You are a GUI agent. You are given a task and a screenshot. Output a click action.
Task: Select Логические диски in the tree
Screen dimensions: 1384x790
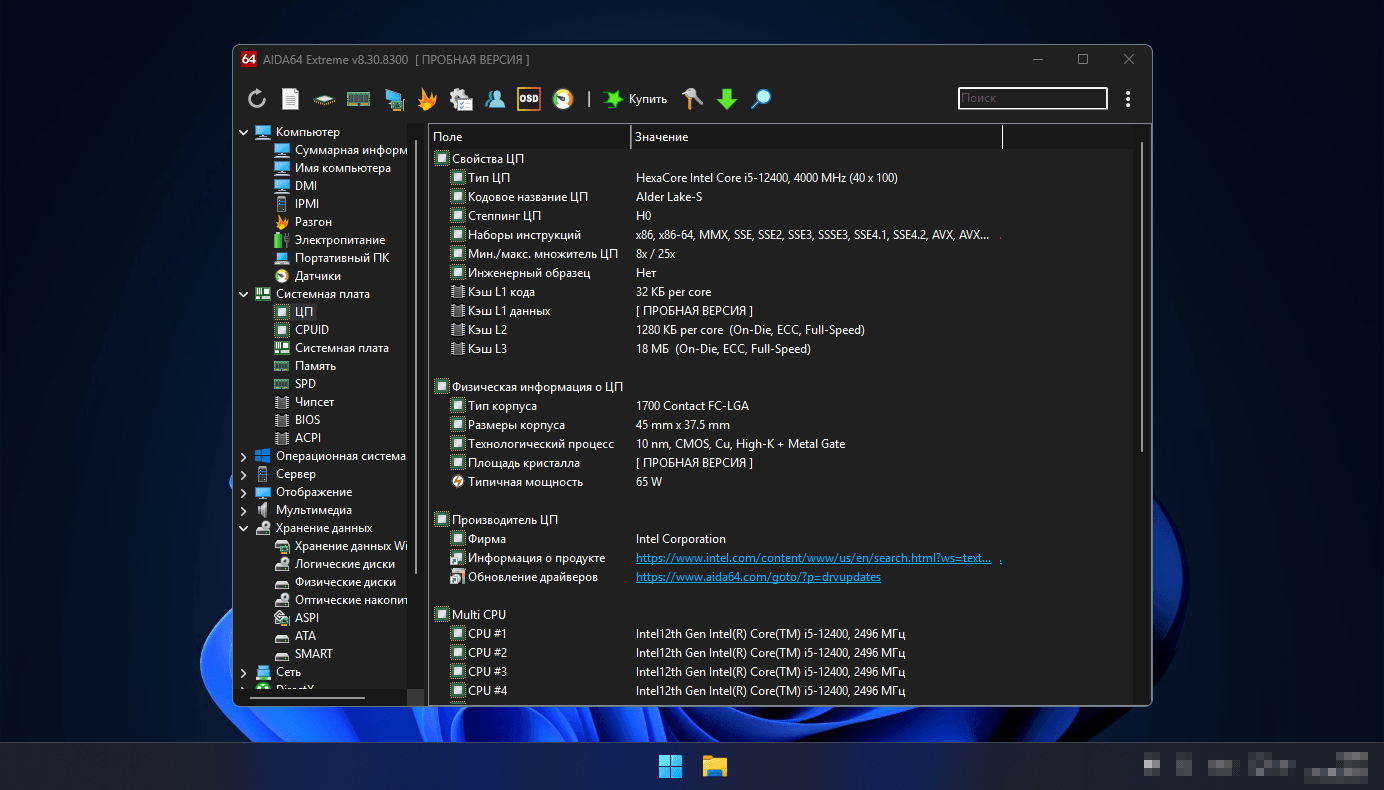334,564
